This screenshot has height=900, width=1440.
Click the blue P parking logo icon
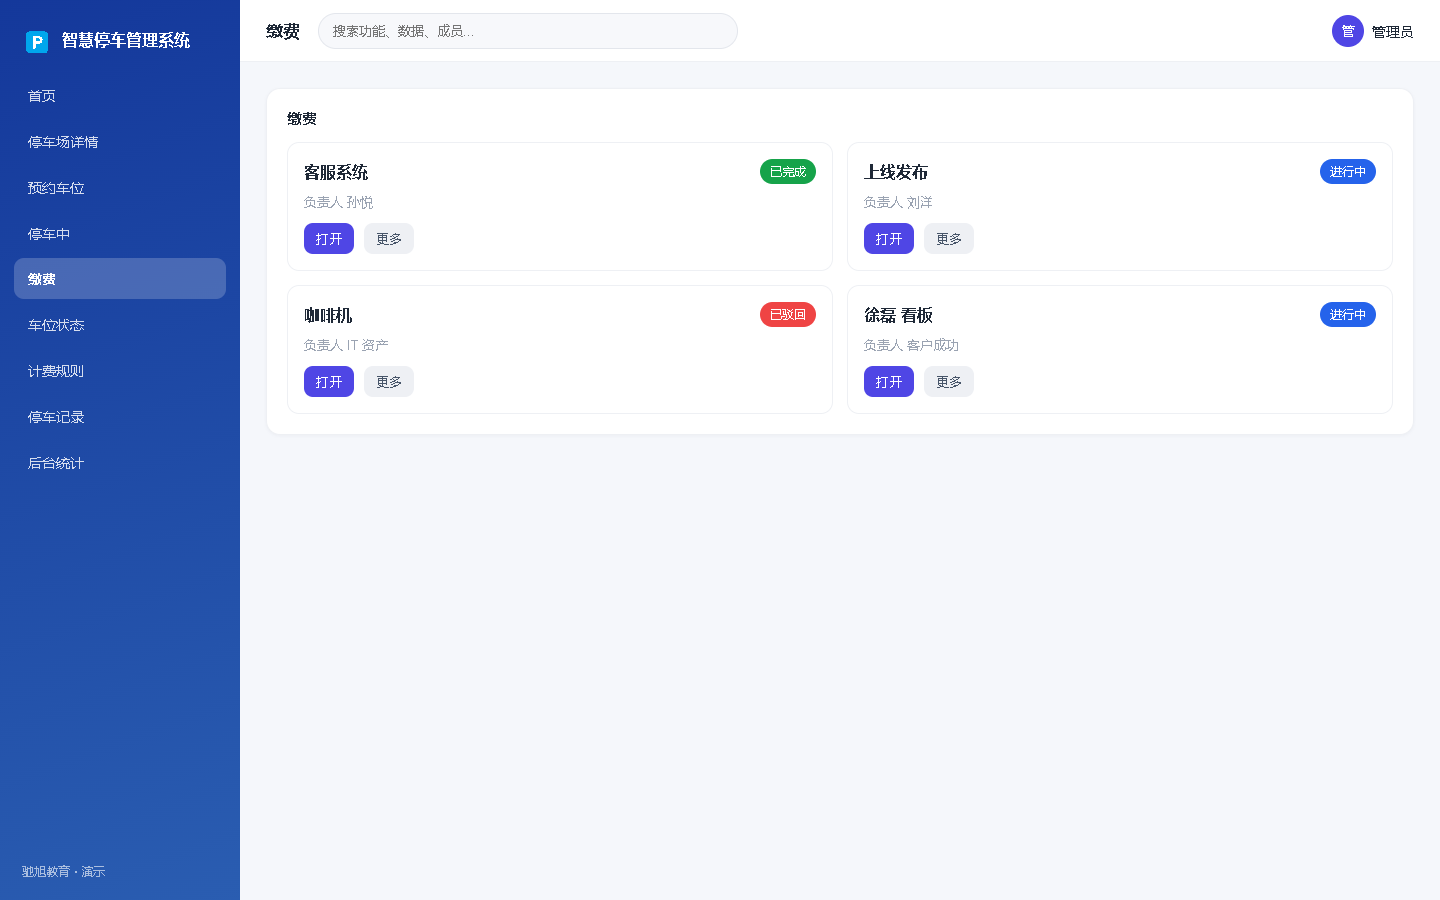[x=37, y=42]
